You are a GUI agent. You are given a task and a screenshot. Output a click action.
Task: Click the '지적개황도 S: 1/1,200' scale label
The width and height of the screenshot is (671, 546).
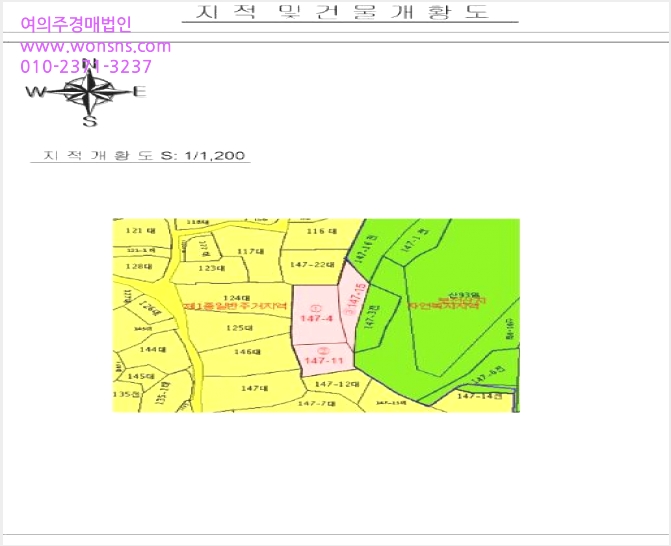click(144, 155)
